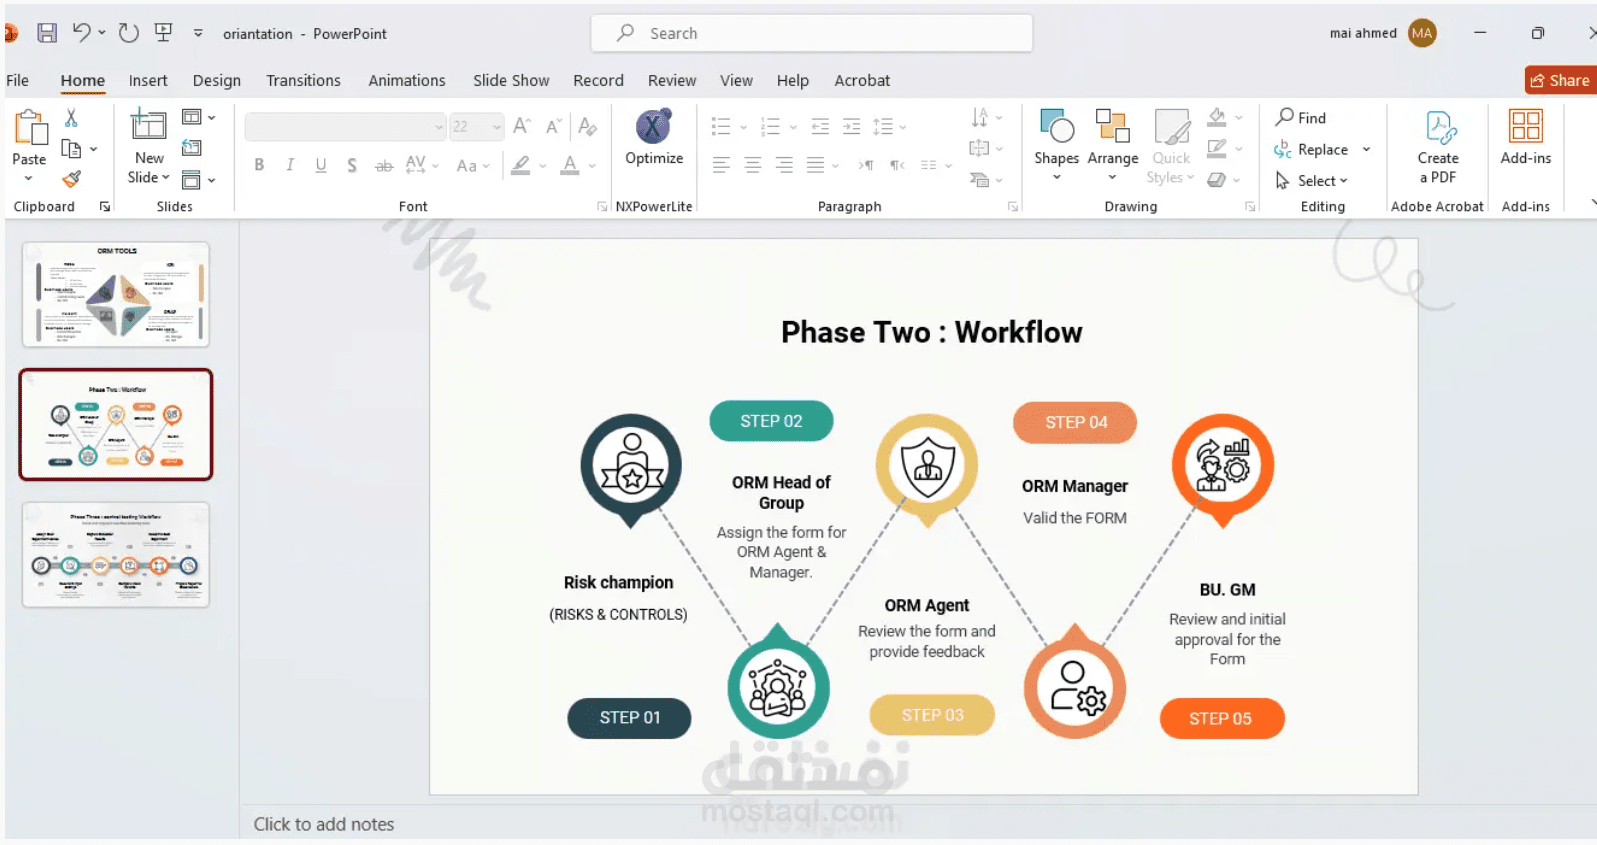1597x845 pixels.
Task: Clear all formatting icon
Action: pos(587,126)
